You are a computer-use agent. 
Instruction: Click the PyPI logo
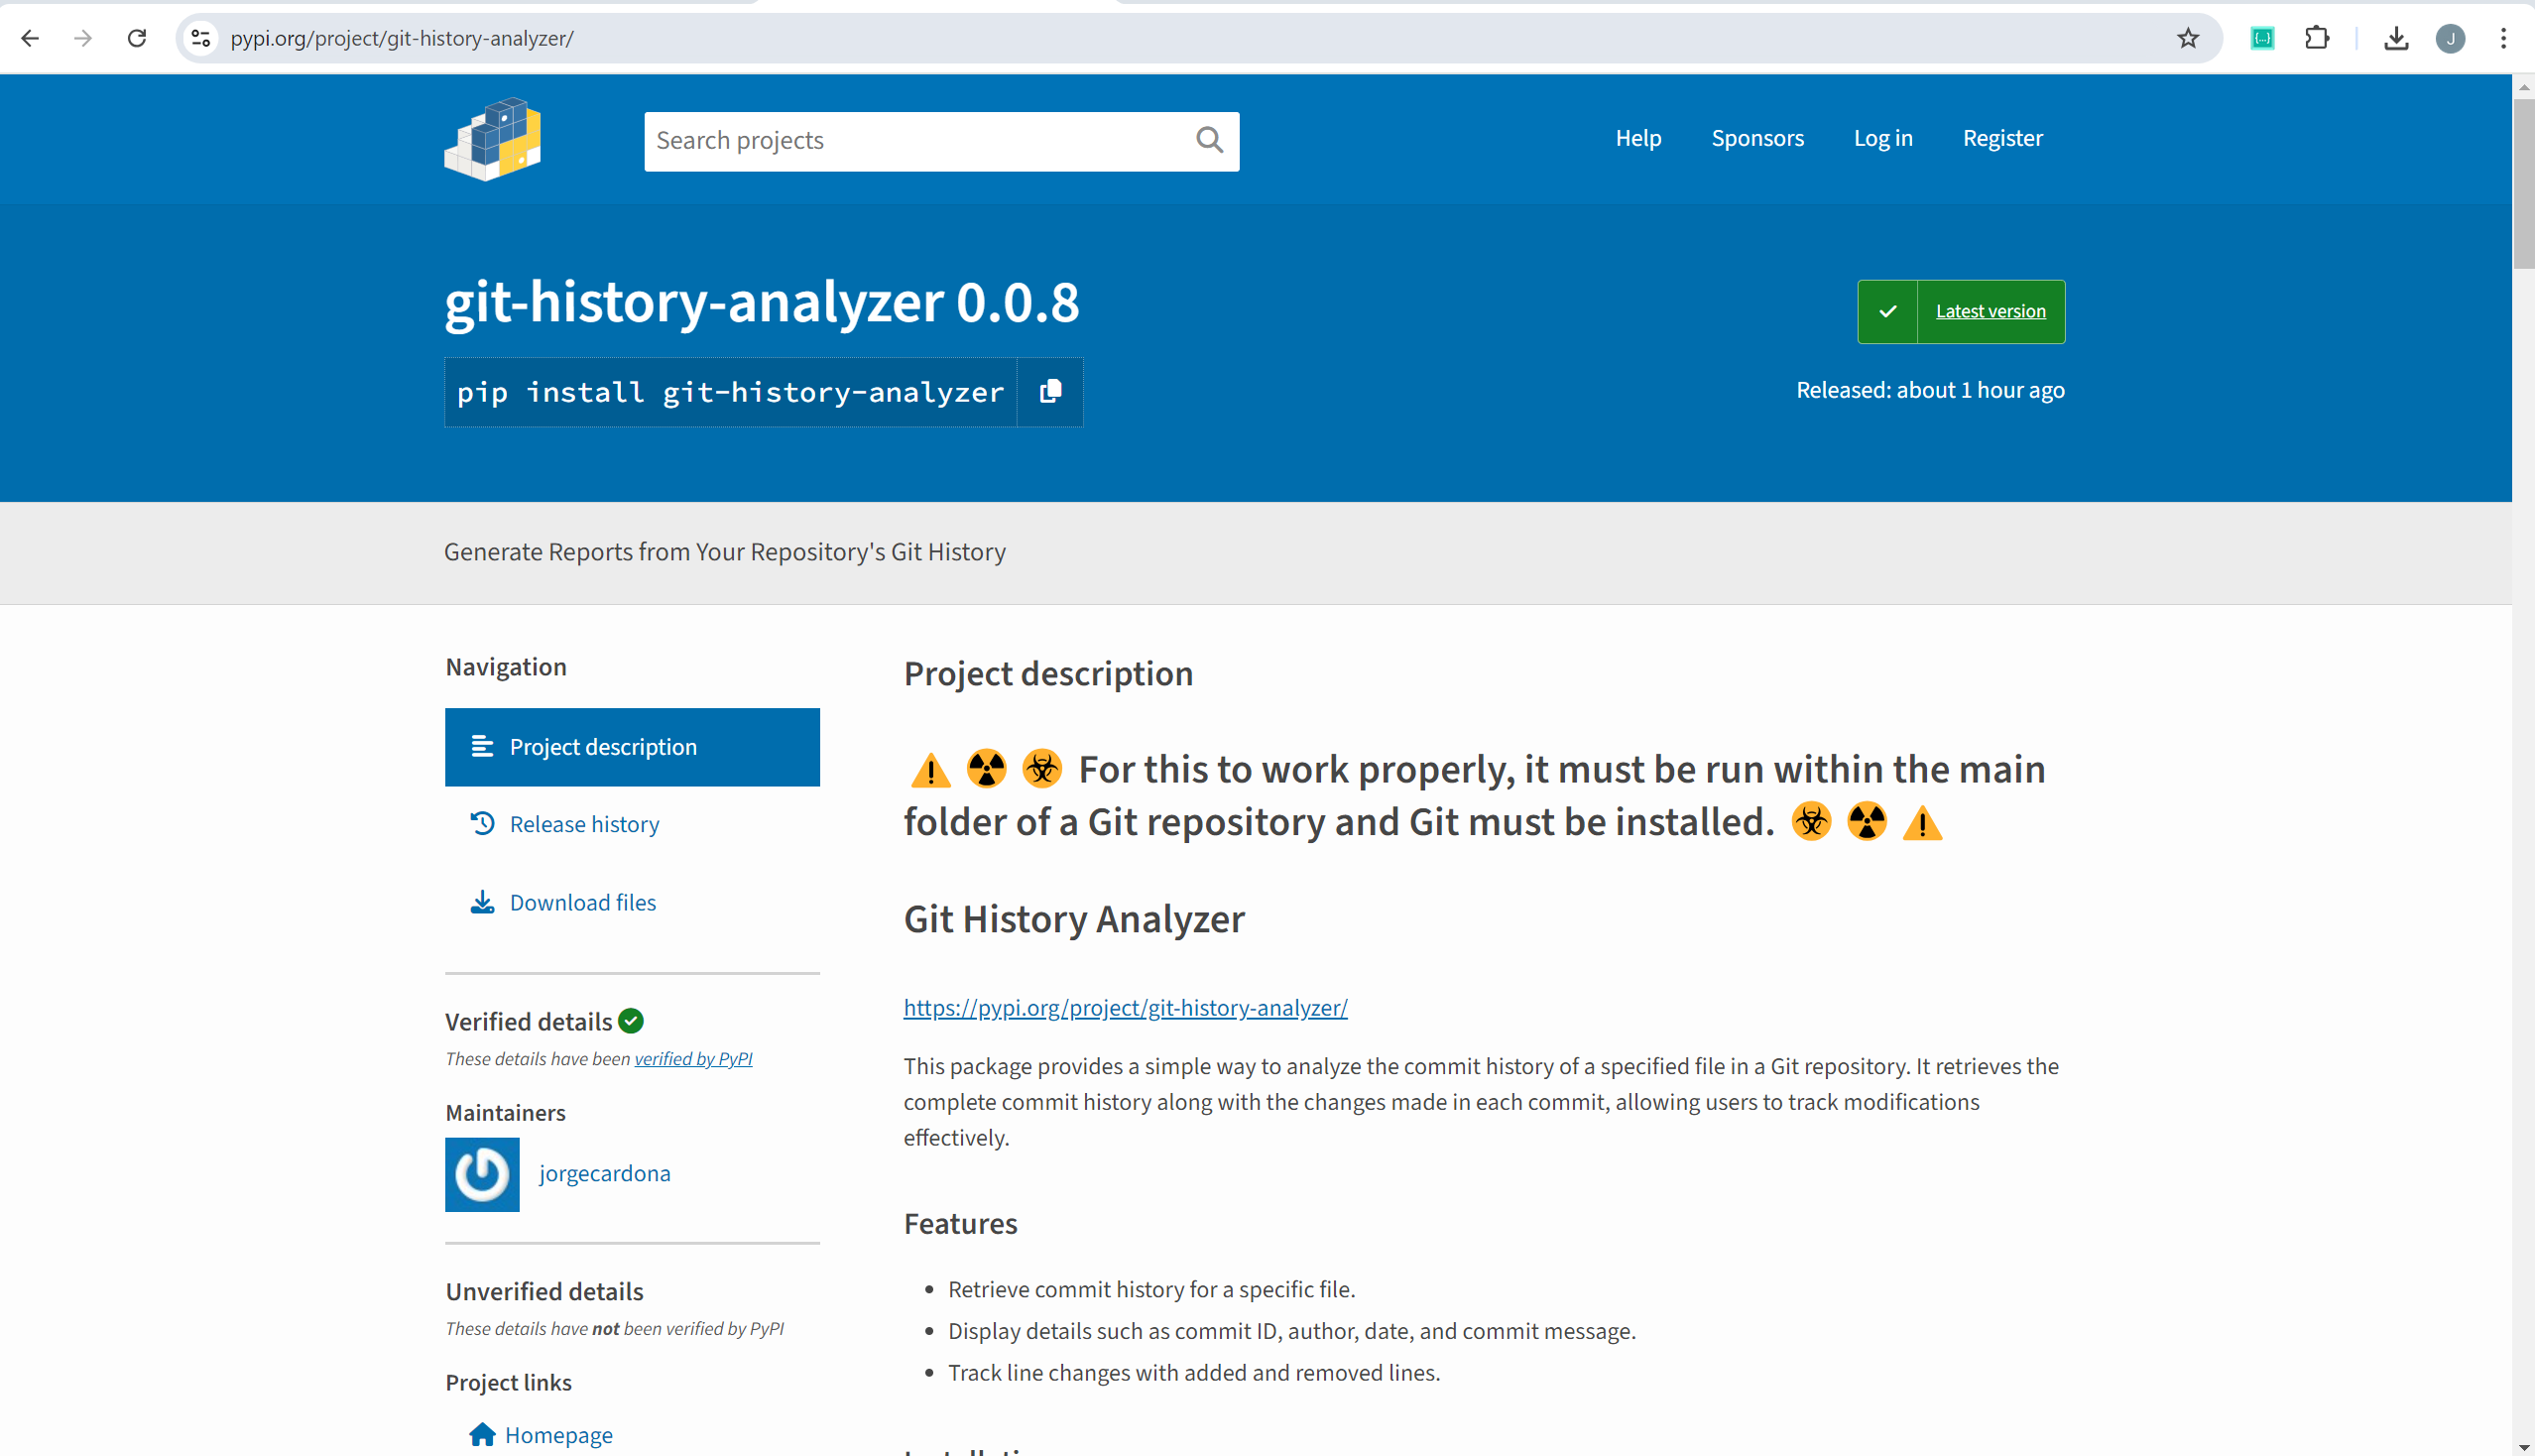point(492,139)
